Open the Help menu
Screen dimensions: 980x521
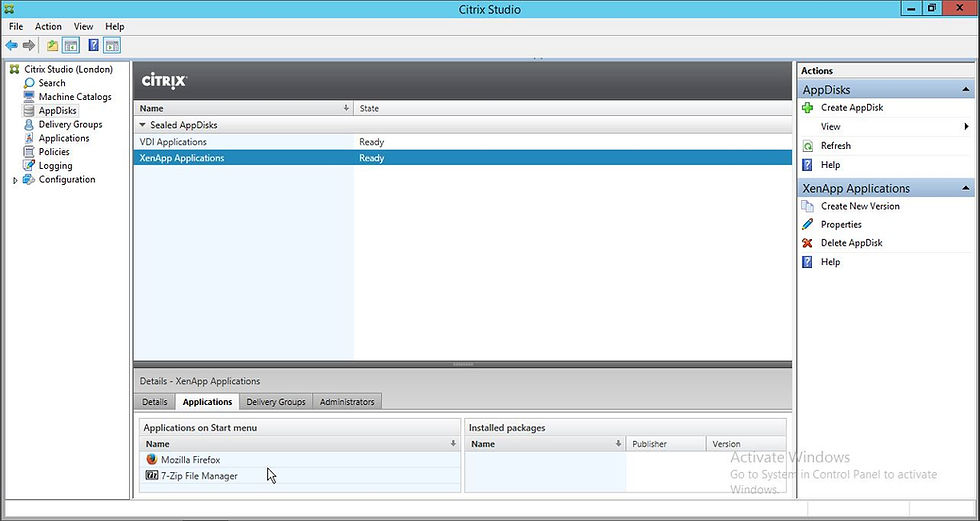(115, 26)
